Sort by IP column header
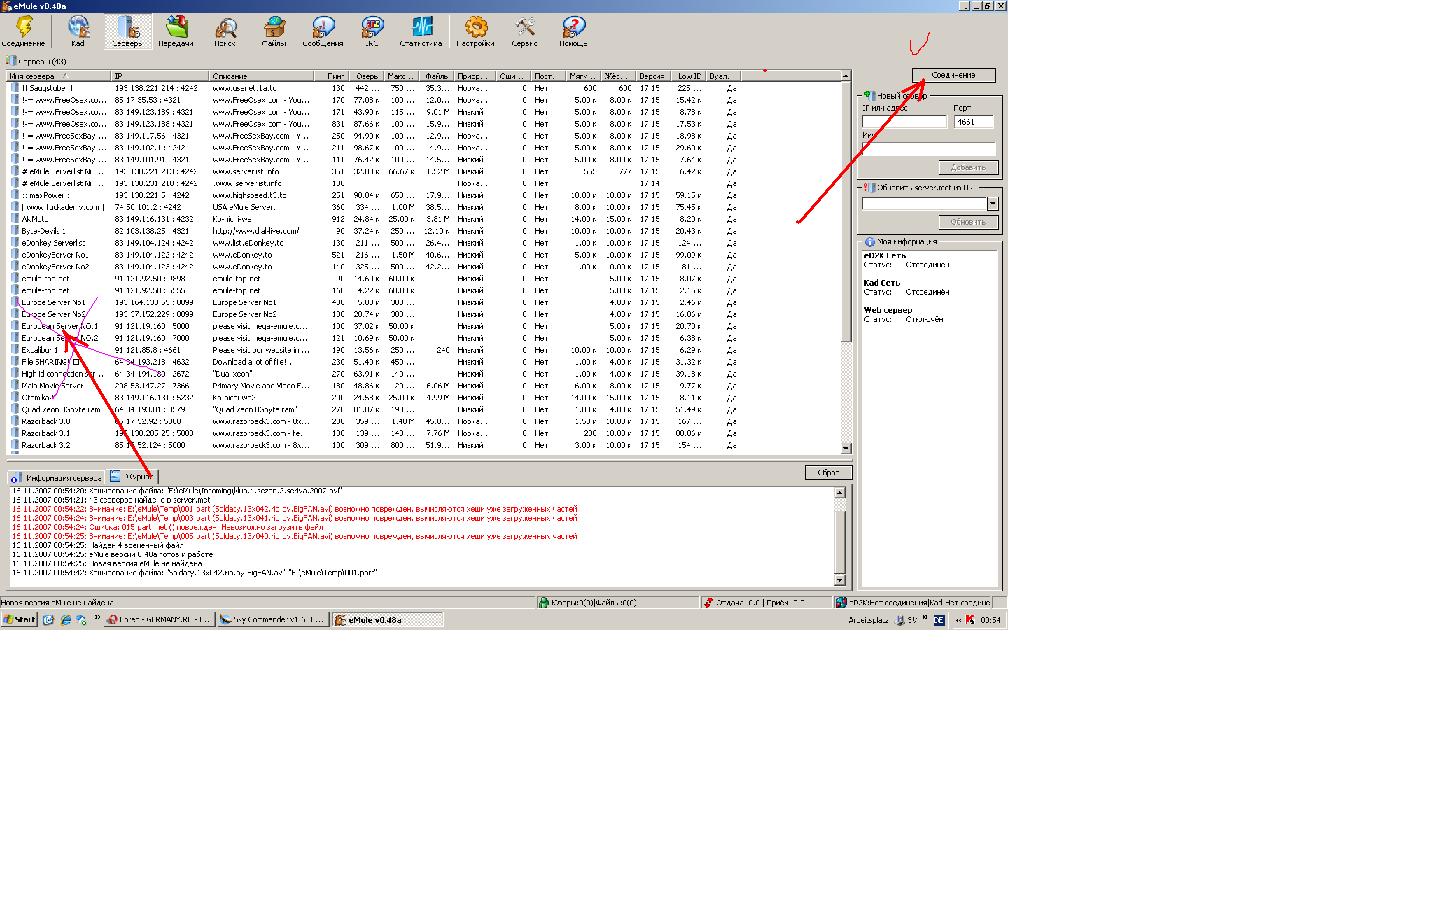 click(x=160, y=76)
